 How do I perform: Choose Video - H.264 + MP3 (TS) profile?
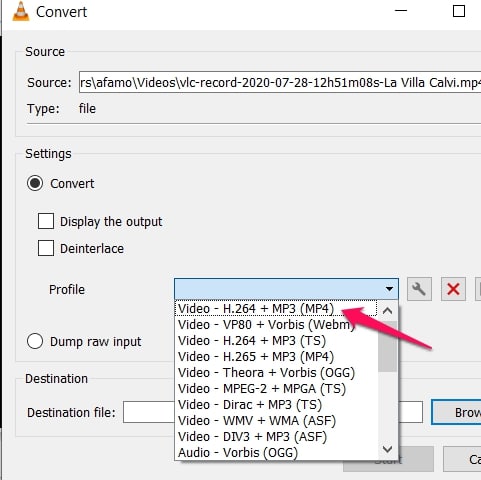276,340
